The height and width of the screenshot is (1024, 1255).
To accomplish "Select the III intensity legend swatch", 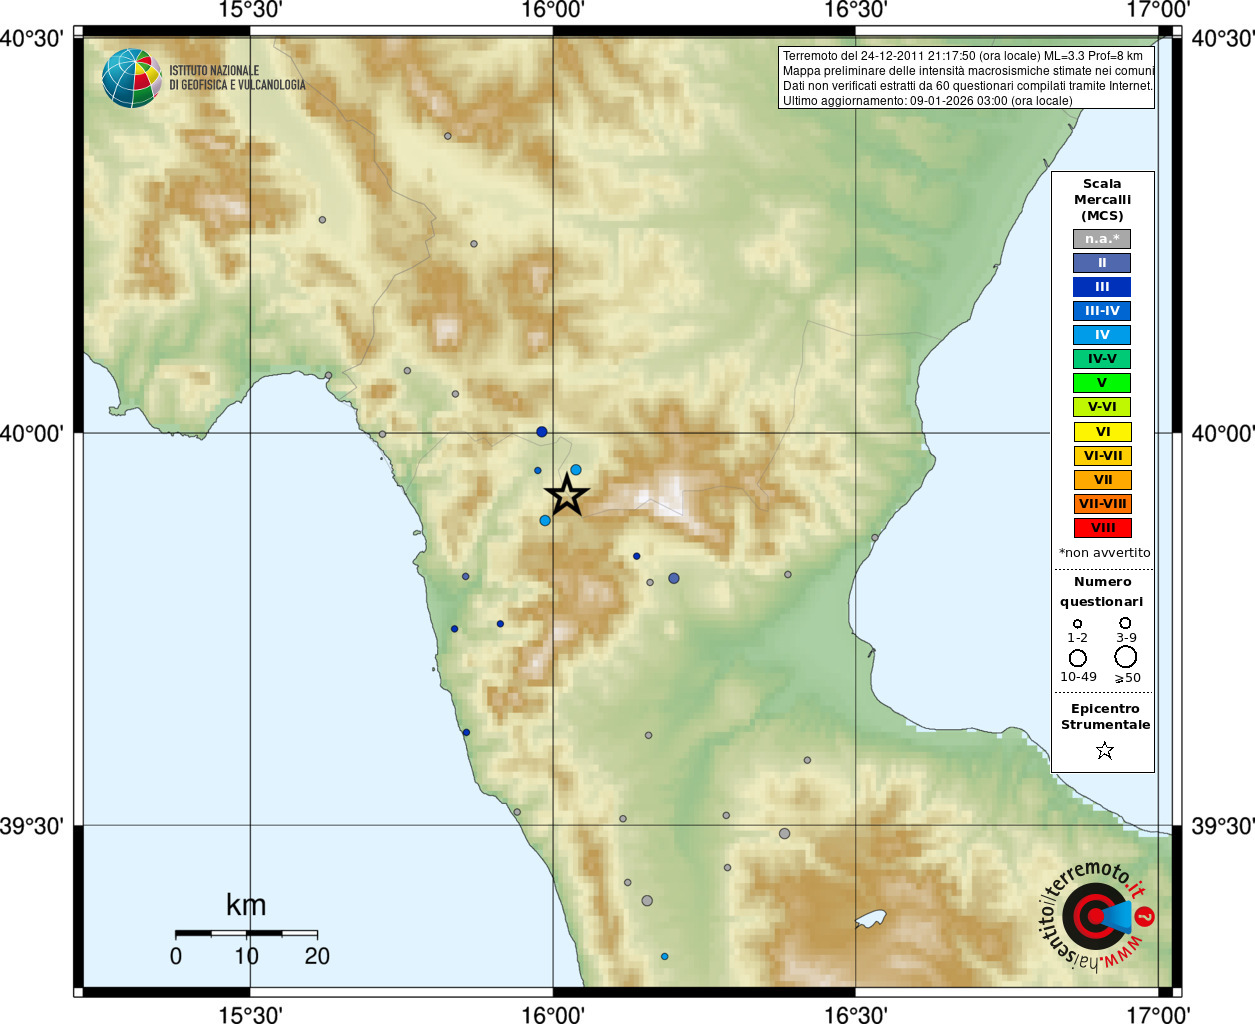I will 1102,287.
